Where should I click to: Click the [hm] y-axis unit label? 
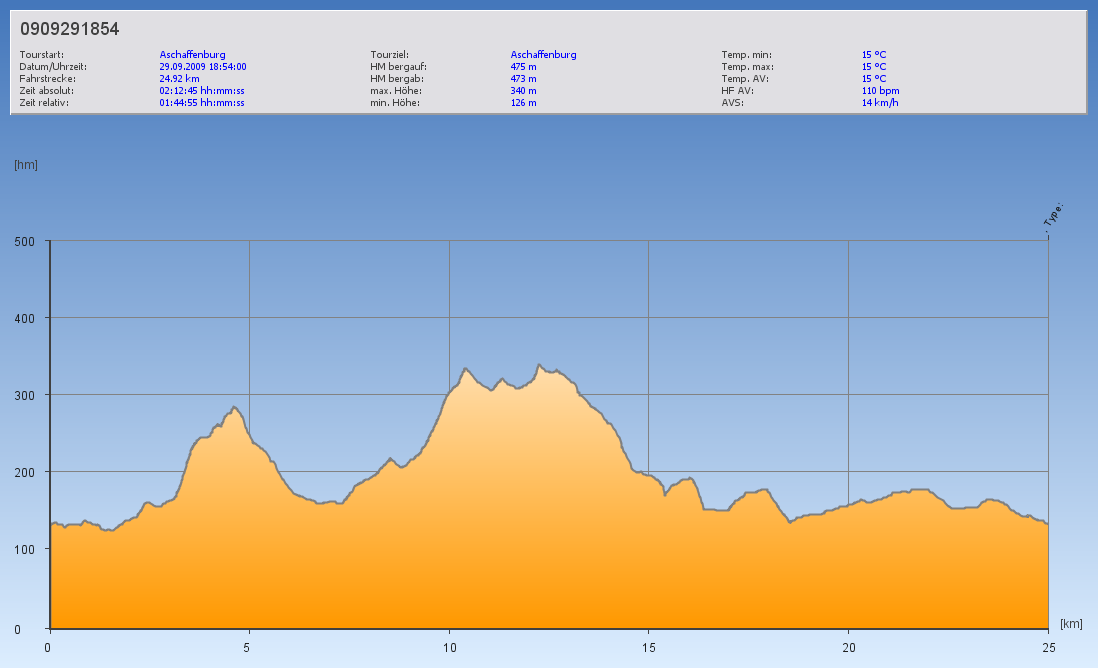pos(25,165)
